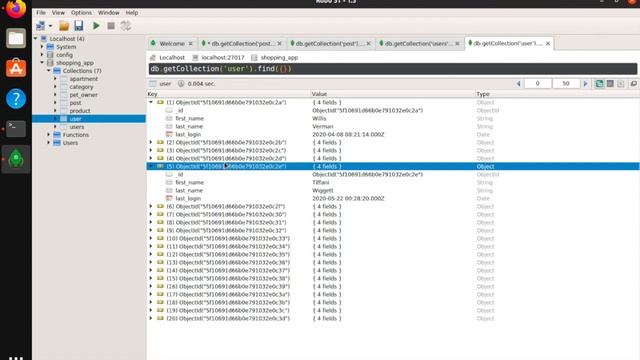Screen dimensions: 640x360
Task: Open the File menu
Action: click(41, 13)
